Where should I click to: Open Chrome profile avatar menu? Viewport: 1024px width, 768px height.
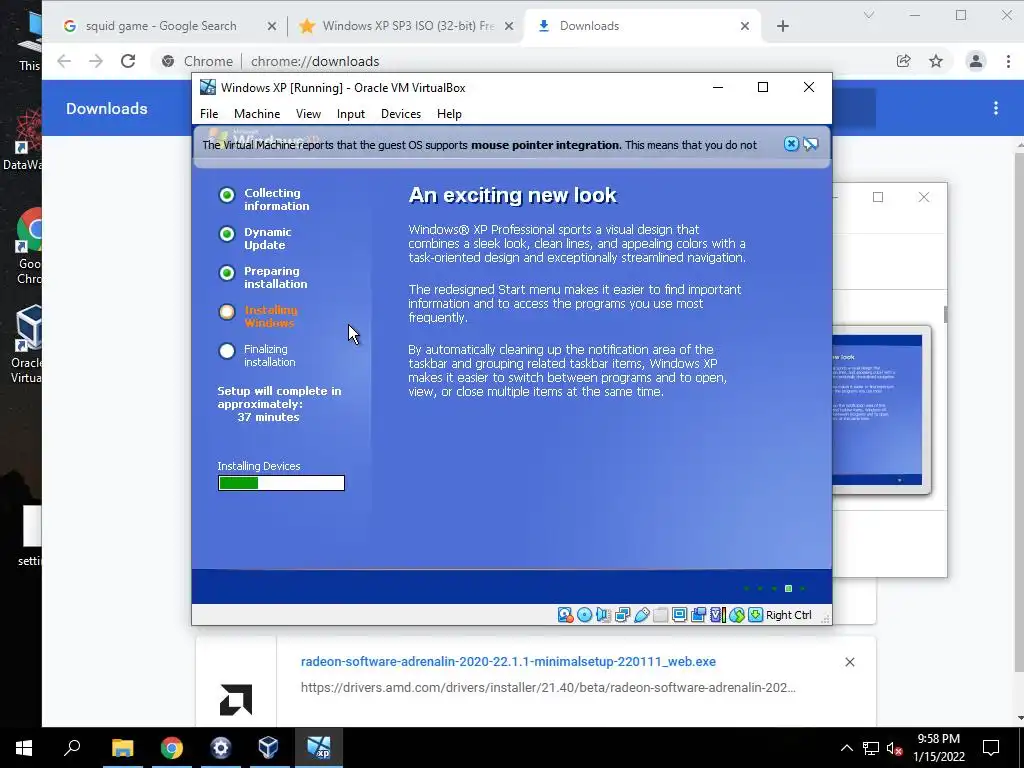click(x=976, y=61)
